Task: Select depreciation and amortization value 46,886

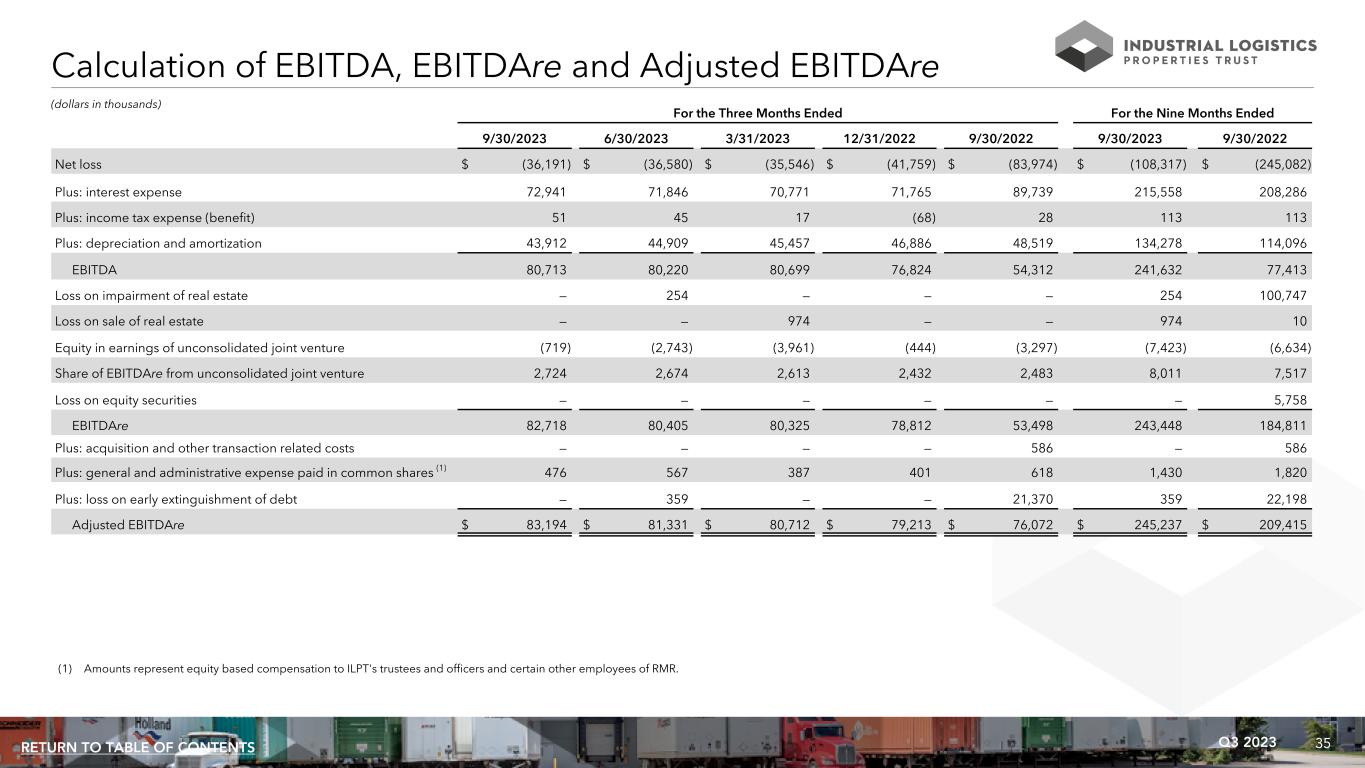Action: coord(909,243)
